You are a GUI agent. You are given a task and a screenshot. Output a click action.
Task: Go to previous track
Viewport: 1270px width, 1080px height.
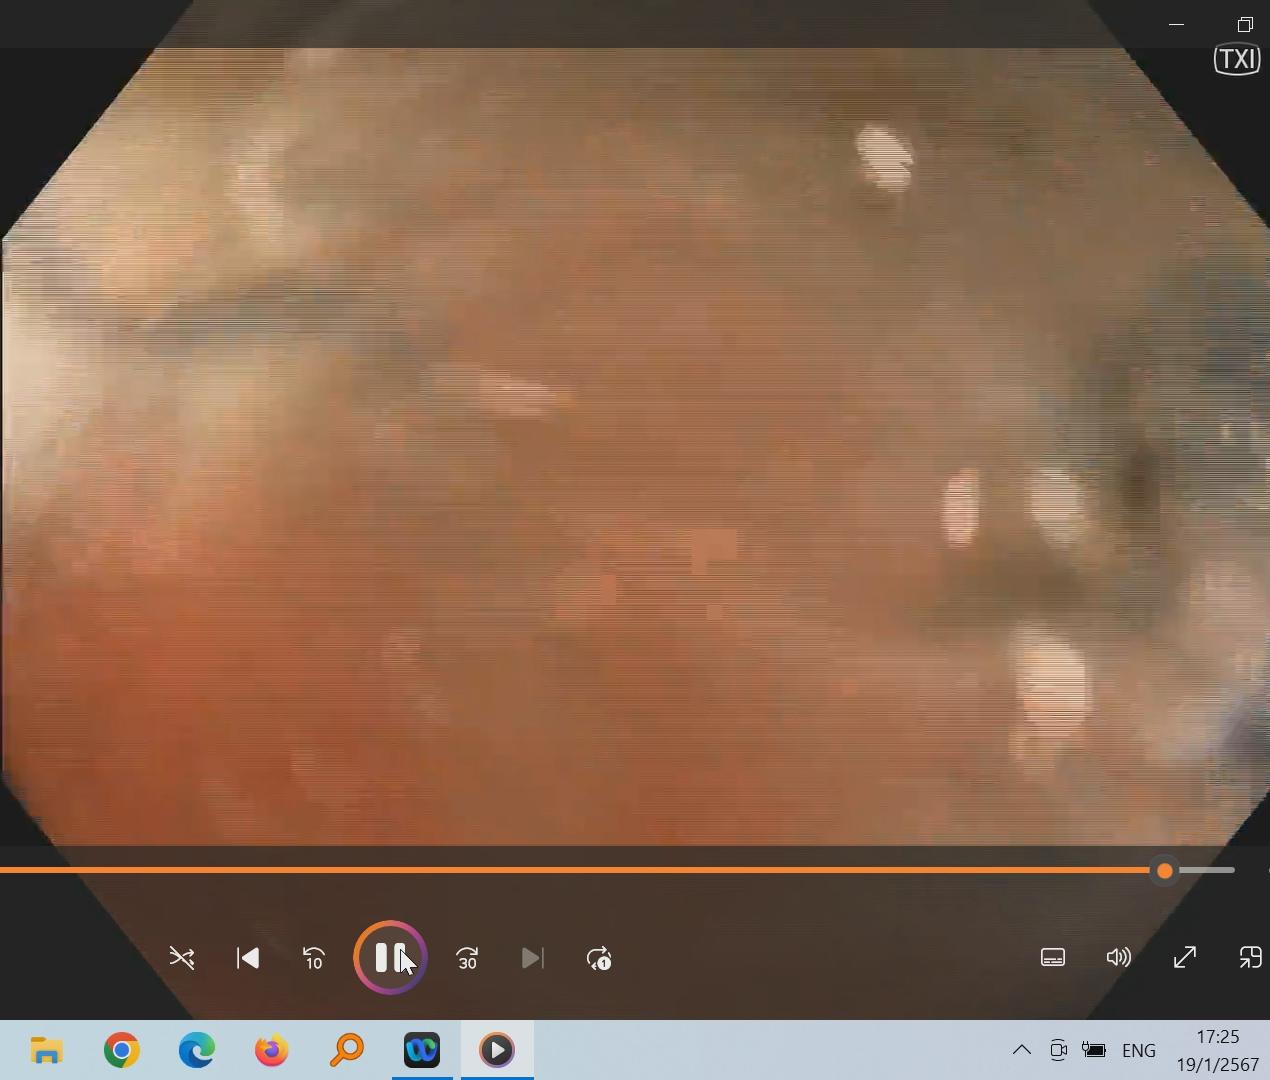pyautogui.click(x=248, y=959)
